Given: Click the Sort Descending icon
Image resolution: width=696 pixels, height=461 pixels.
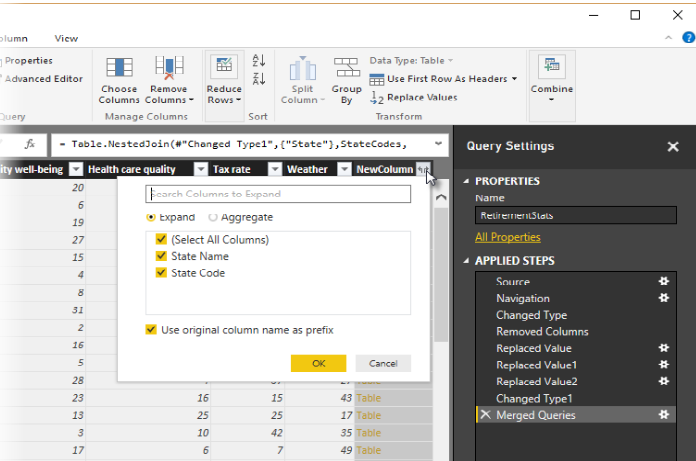Looking at the screenshot, I should point(260,79).
